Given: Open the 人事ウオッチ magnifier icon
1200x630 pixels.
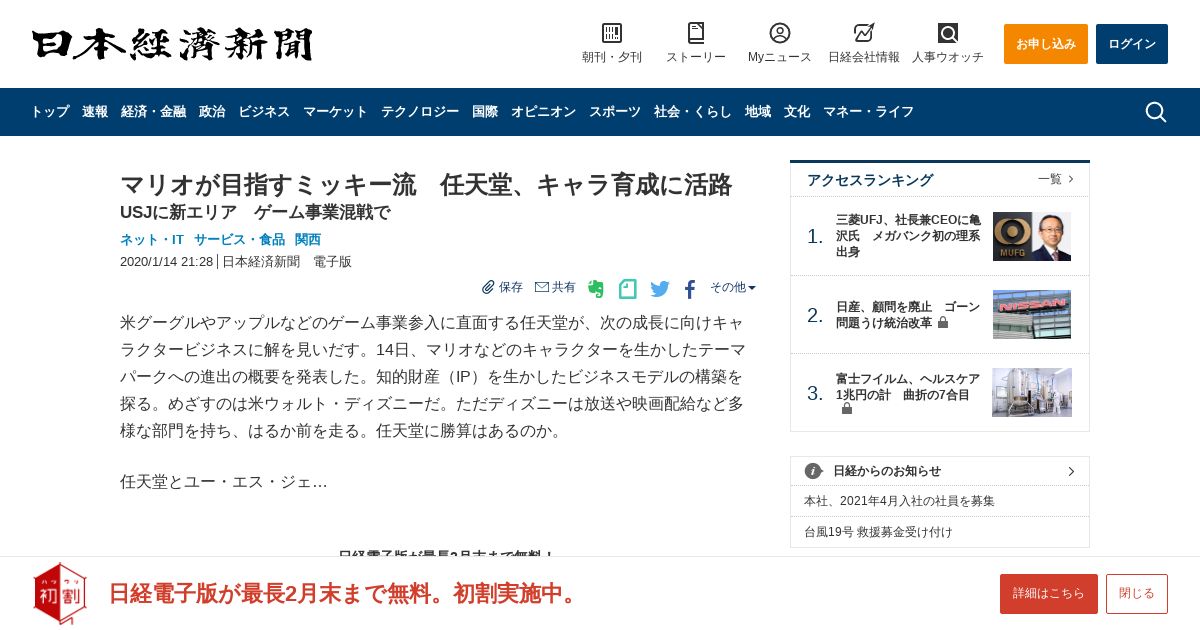Looking at the screenshot, I should click(x=948, y=33).
